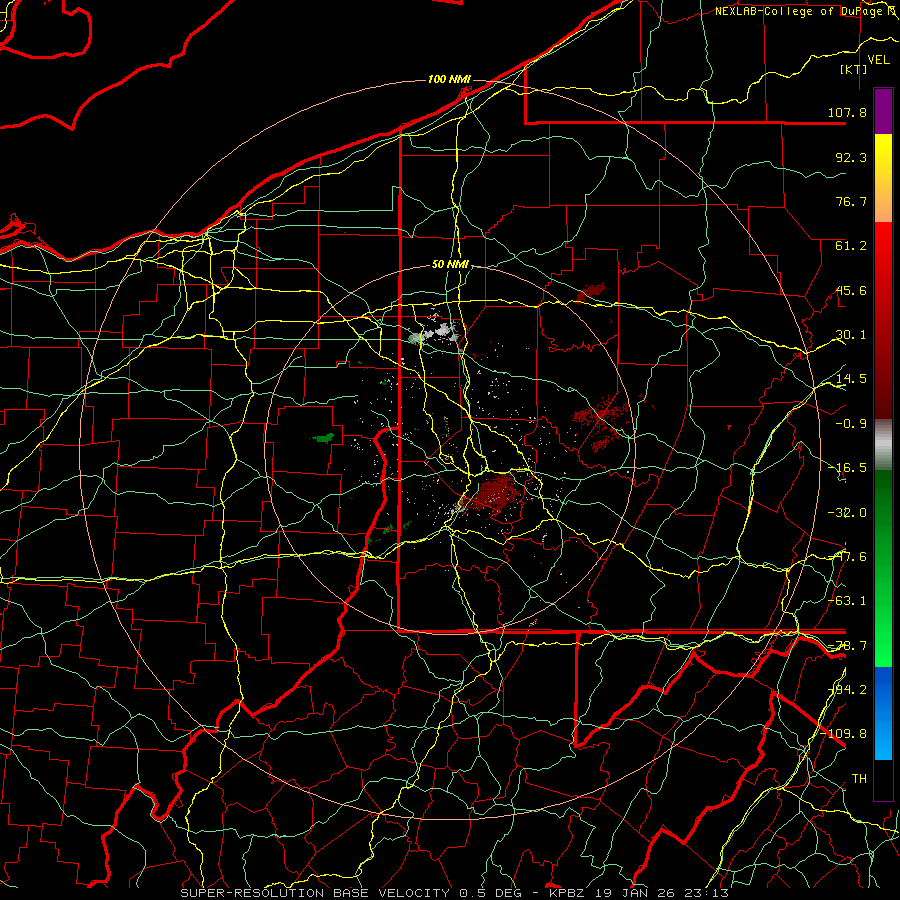Click the 107.8 legend value
The height and width of the screenshot is (900, 900).
click(x=847, y=112)
